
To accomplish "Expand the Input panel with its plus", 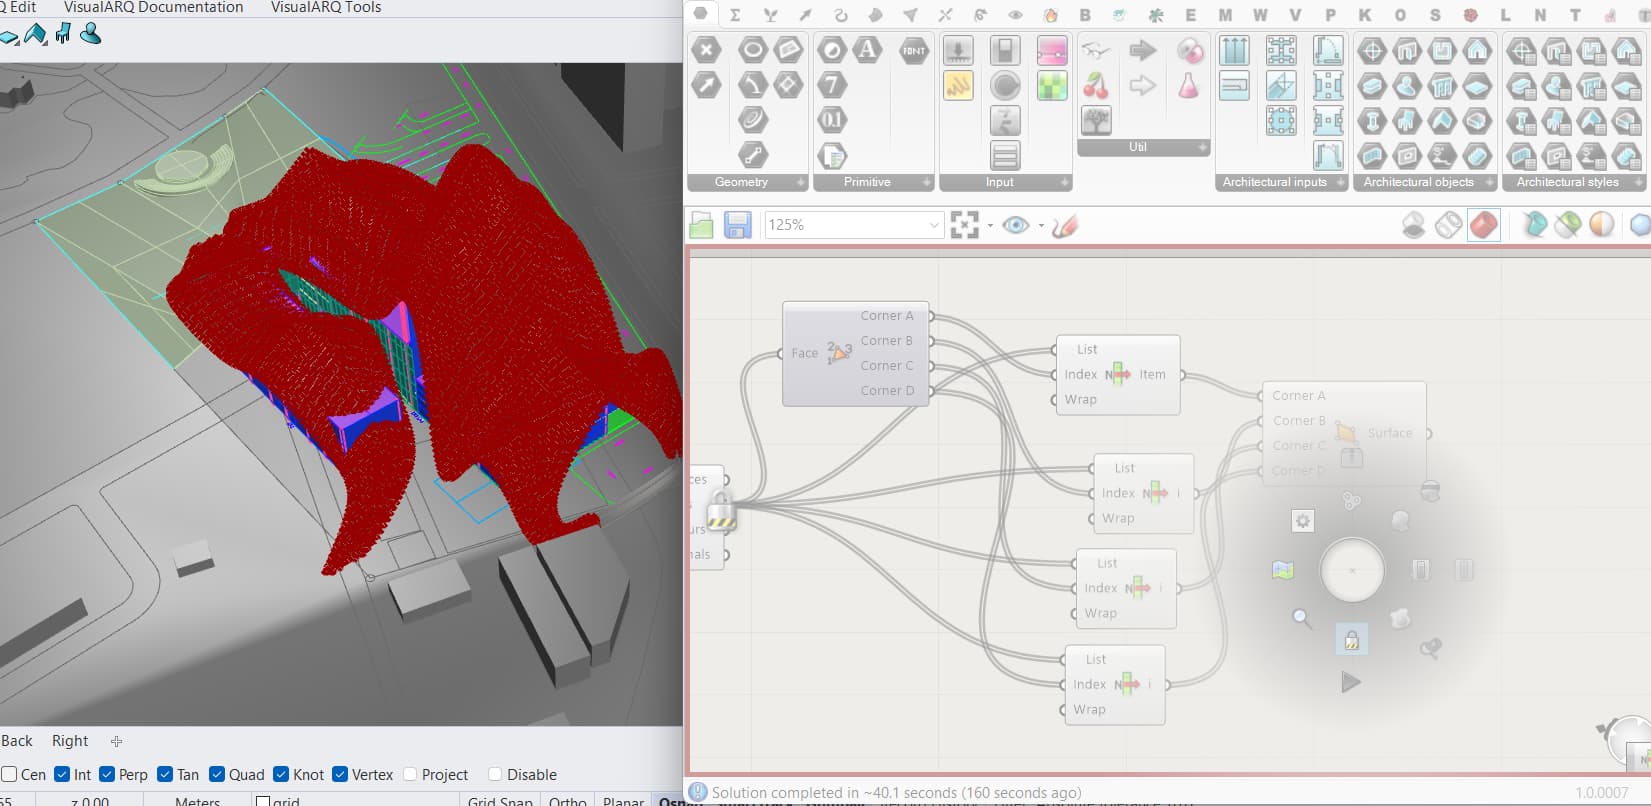I will coord(1064,182).
